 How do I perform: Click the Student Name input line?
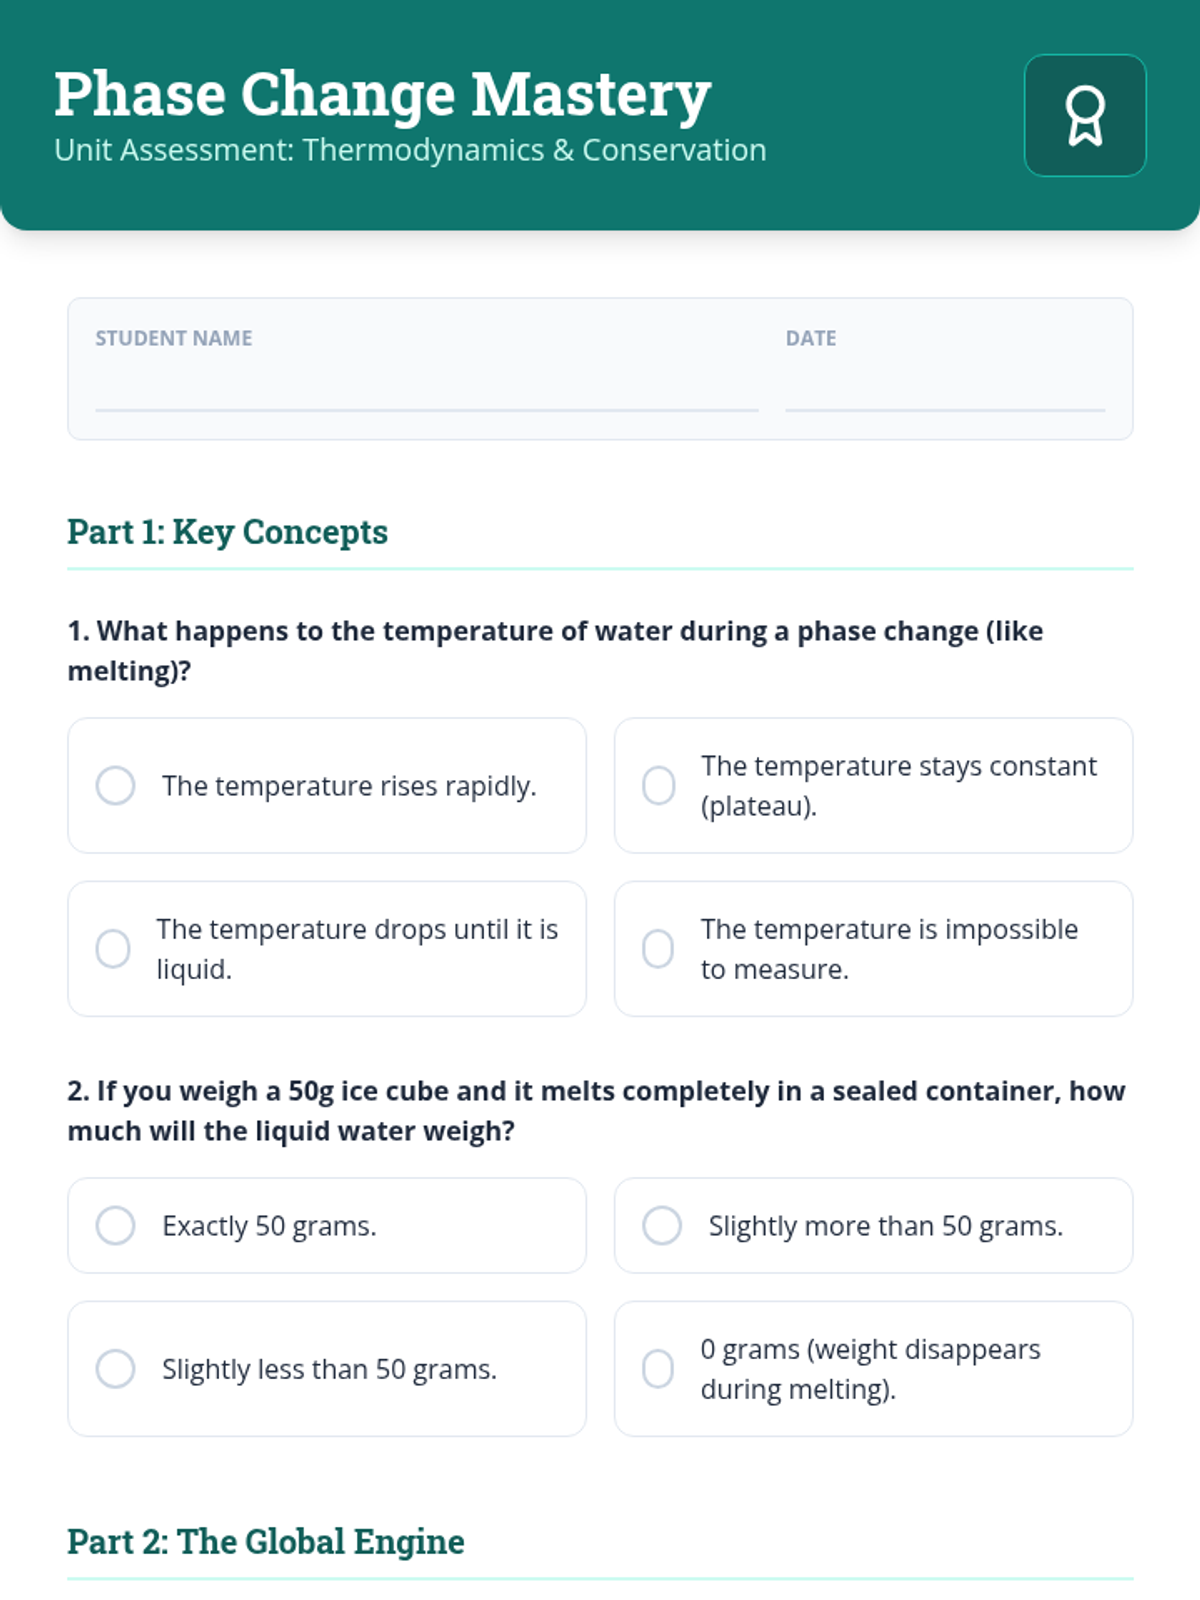click(x=426, y=390)
